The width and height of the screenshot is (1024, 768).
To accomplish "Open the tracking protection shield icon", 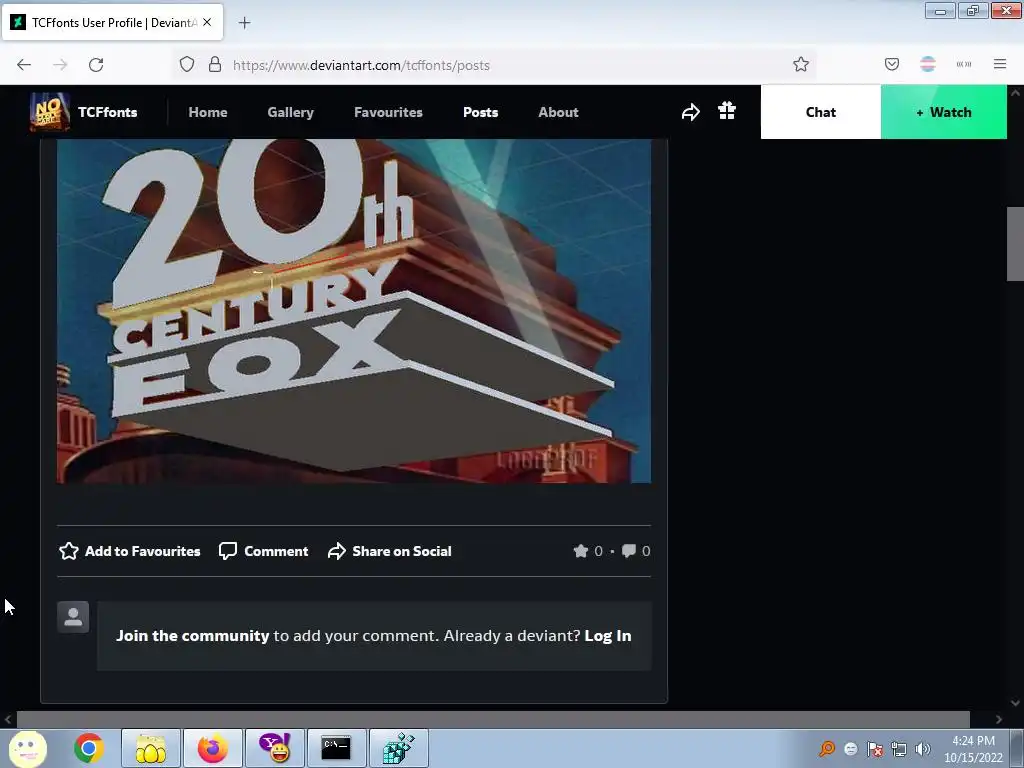I will (x=187, y=65).
